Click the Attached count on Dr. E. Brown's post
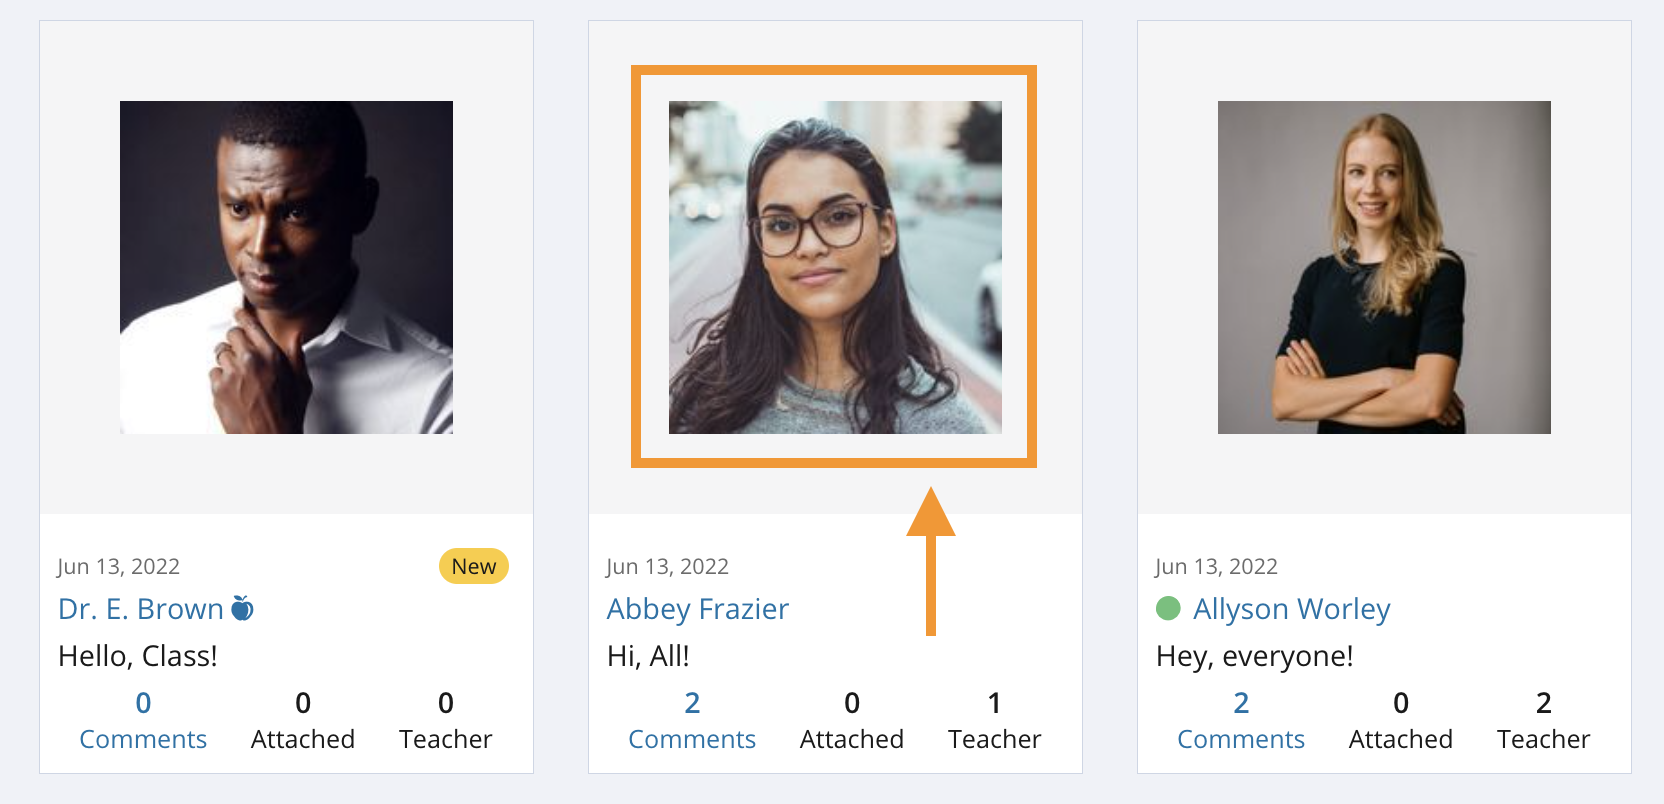This screenshot has width=1664, height=804. tap(303, 720)
